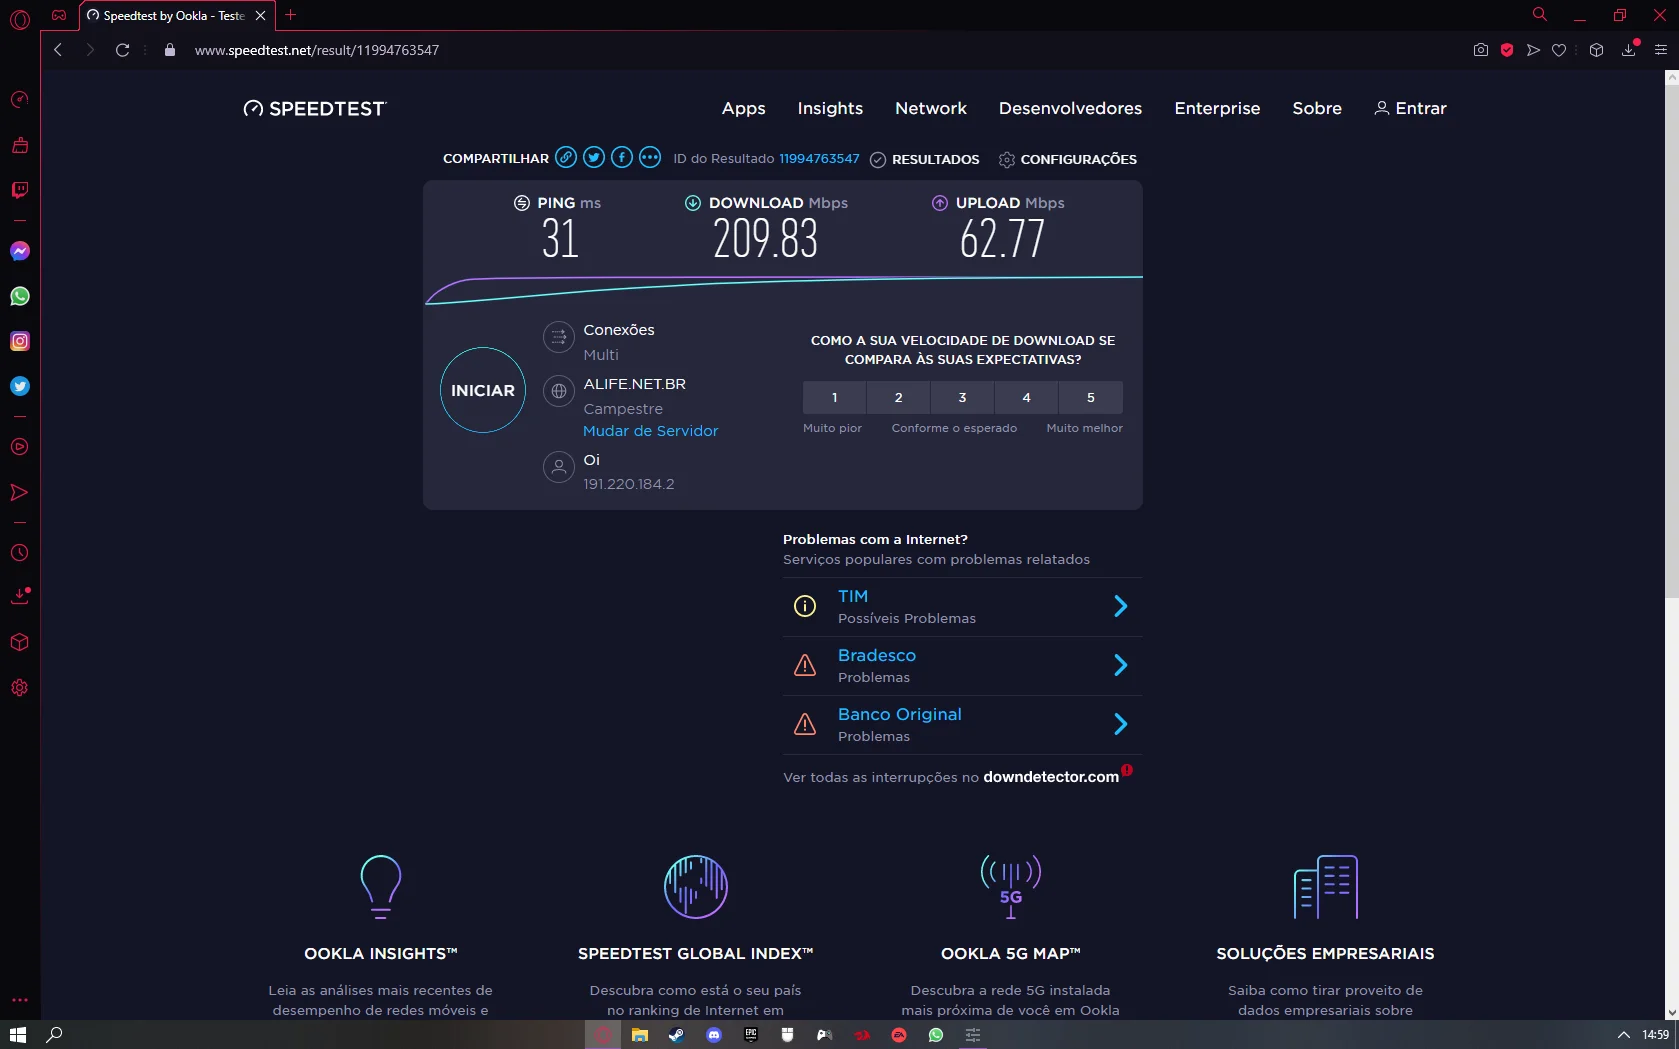
Task: Open the Windows Start menu
Action: [17, 1035]
